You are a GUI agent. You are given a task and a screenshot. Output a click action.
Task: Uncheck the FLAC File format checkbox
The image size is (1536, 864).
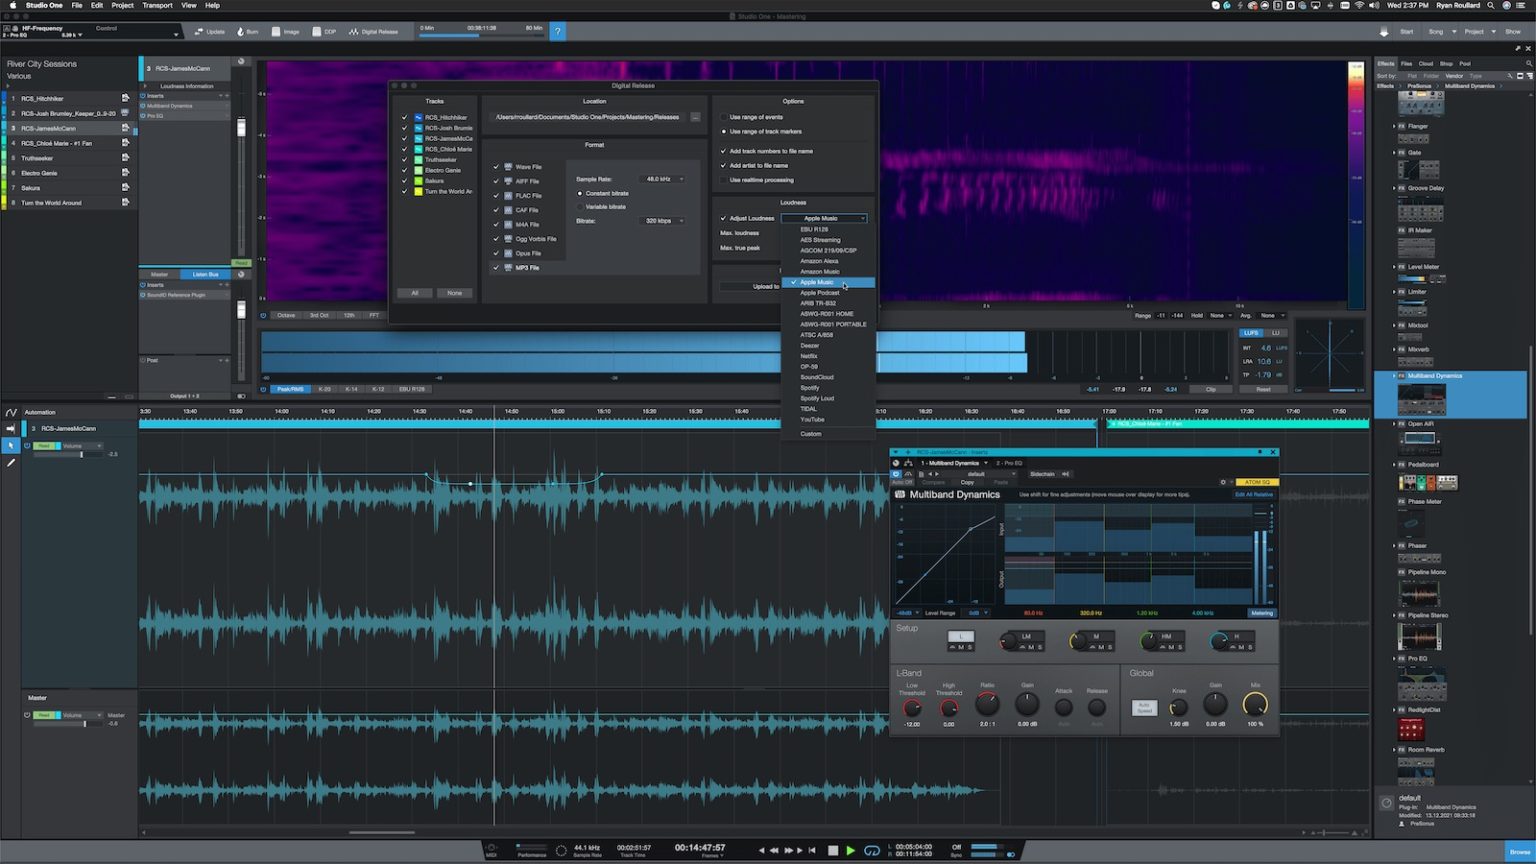point(496,195)
